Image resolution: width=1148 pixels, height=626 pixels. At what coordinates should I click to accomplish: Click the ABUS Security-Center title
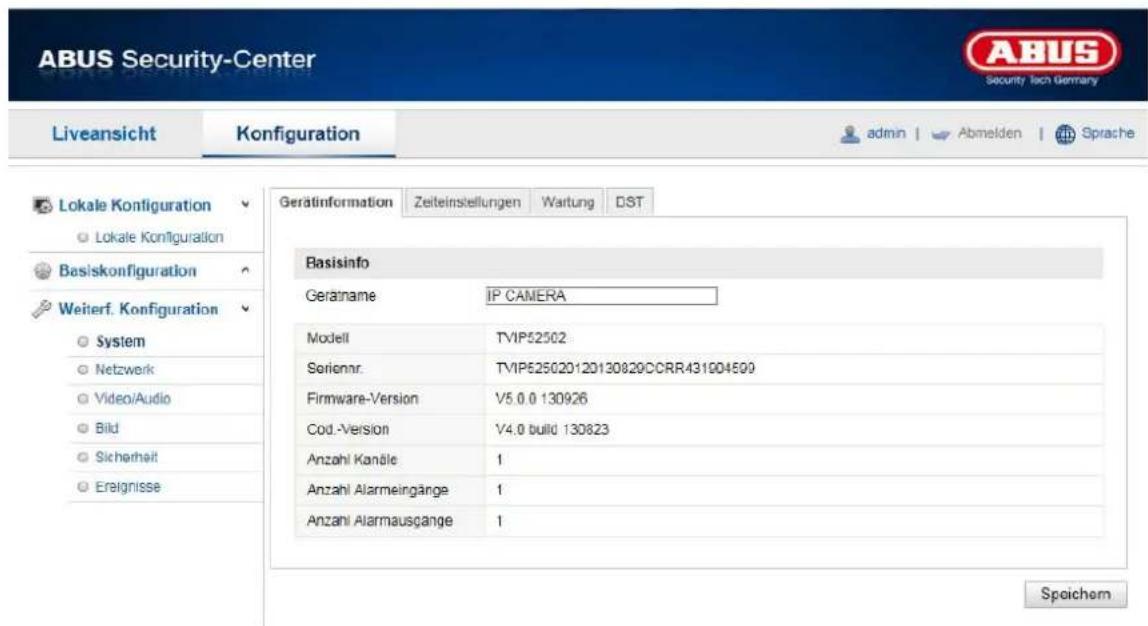tap(176, 59)
